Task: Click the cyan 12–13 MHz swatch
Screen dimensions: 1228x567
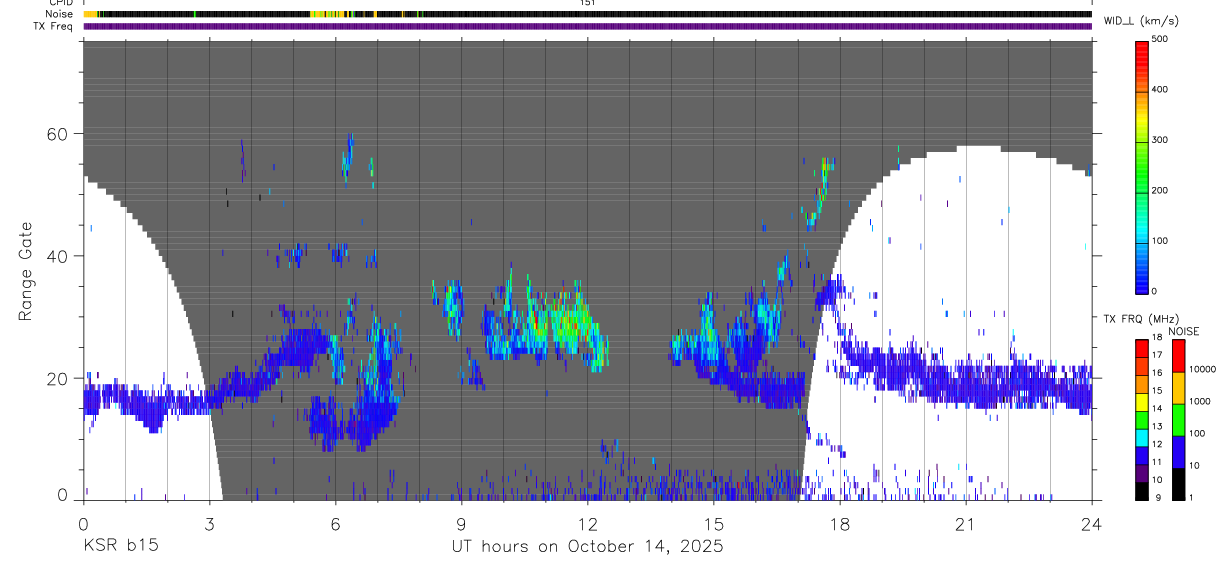Action: click(1141, 437)
